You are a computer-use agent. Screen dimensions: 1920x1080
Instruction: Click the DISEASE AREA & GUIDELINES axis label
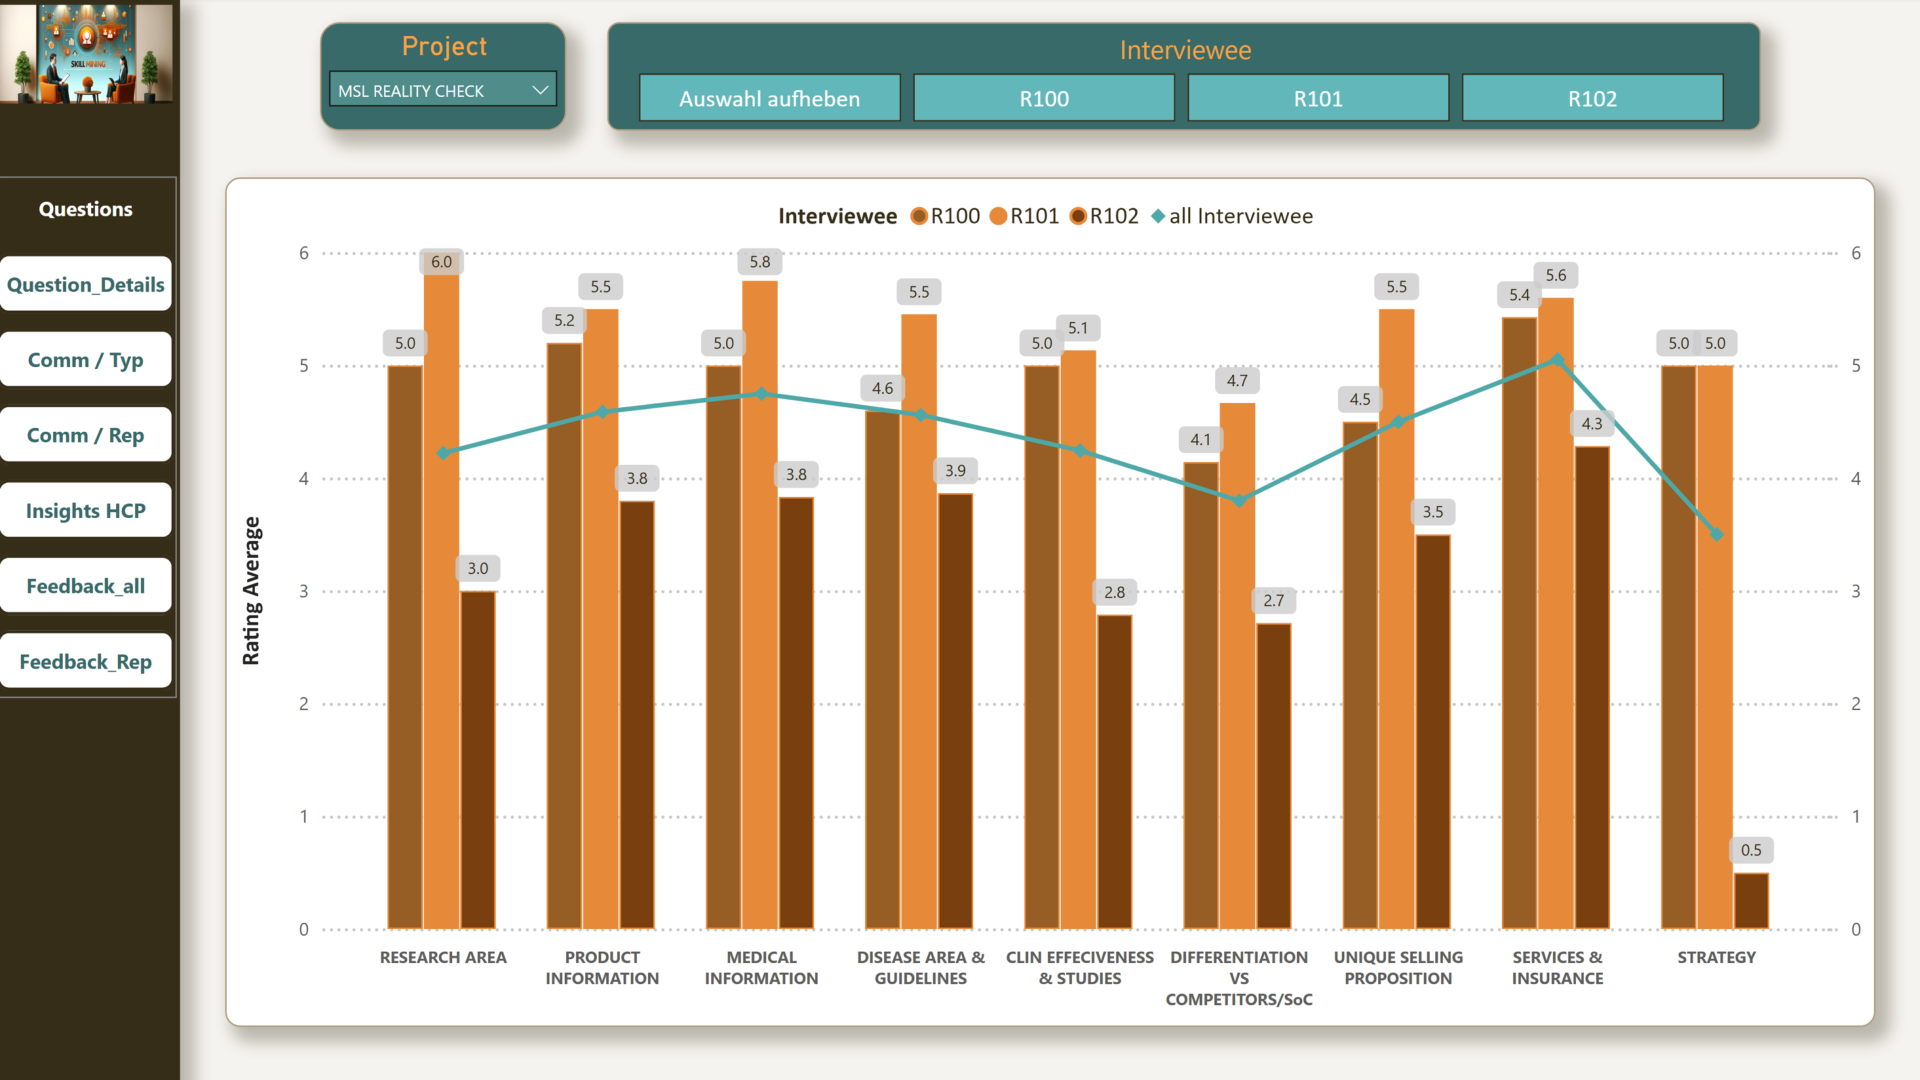coord(921,968)
